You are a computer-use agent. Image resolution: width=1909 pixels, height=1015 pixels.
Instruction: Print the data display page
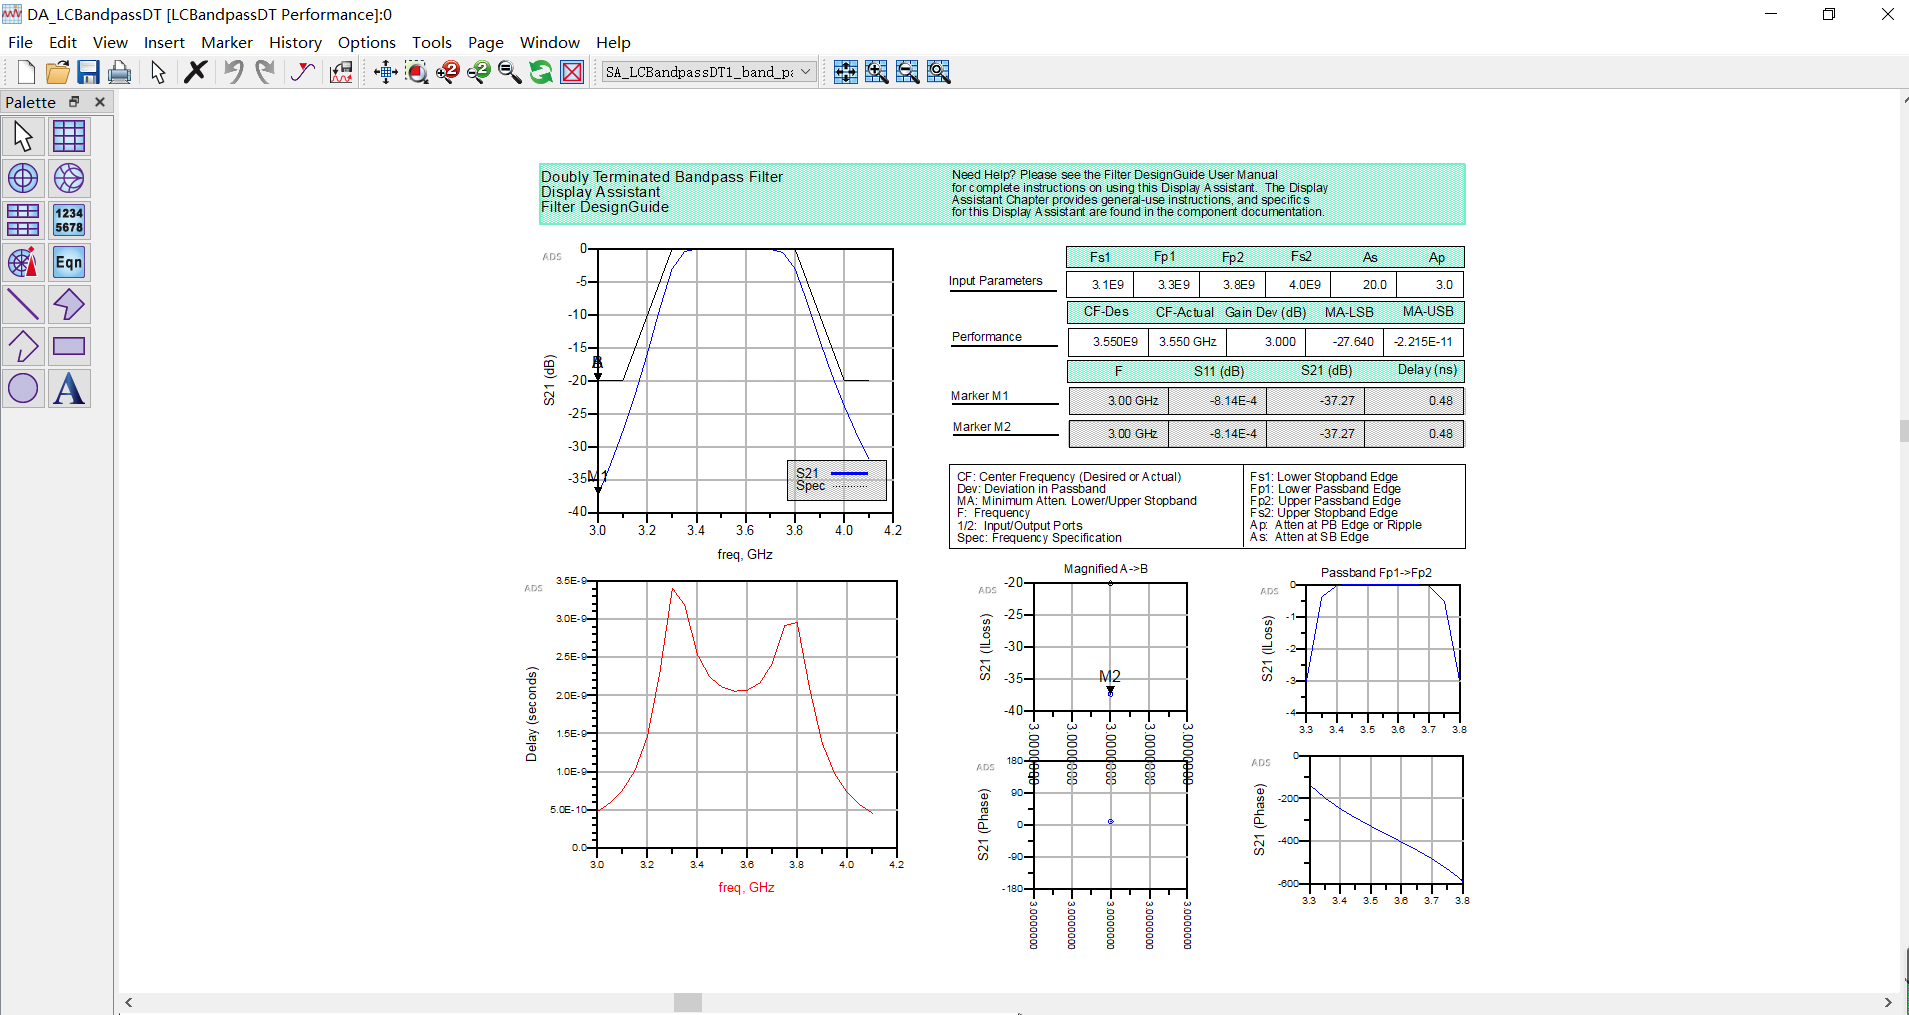119,72
